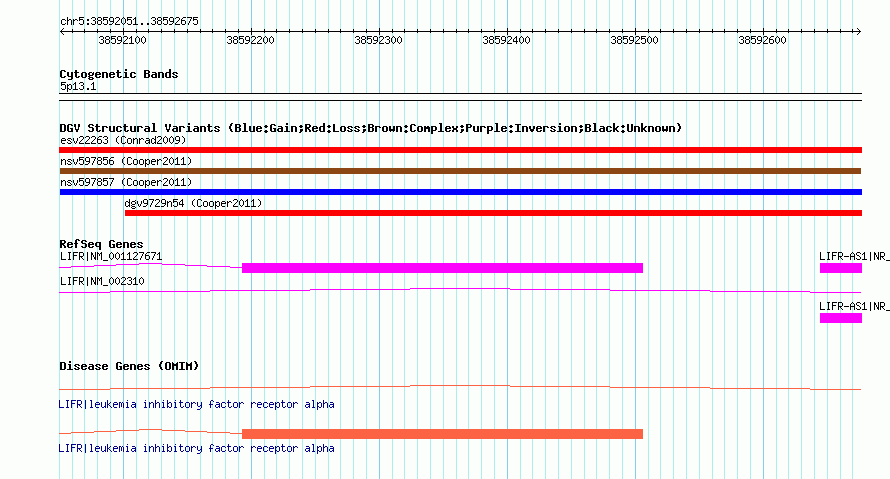Click the LIFR|NM_001127671 transcript label
Viewport: 890px width, 479px height.
(111, 257)
